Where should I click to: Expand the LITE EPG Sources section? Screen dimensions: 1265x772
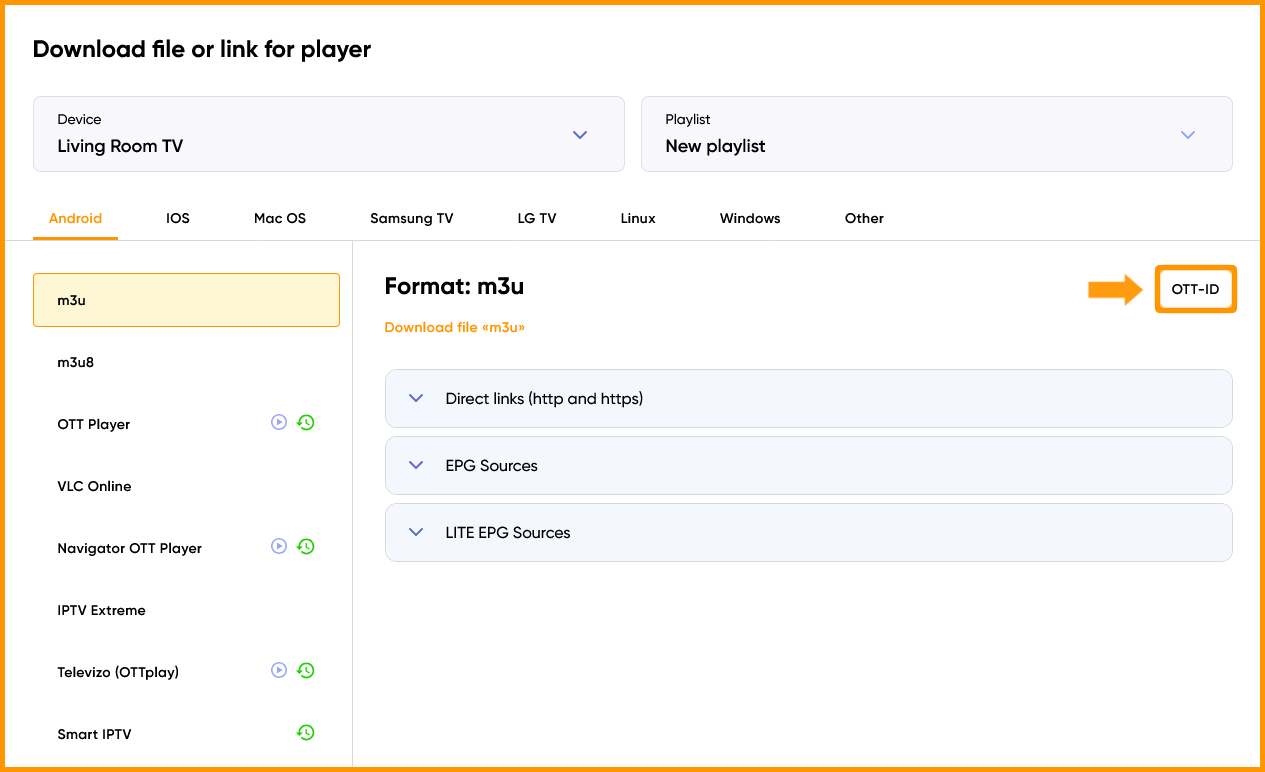808,532
